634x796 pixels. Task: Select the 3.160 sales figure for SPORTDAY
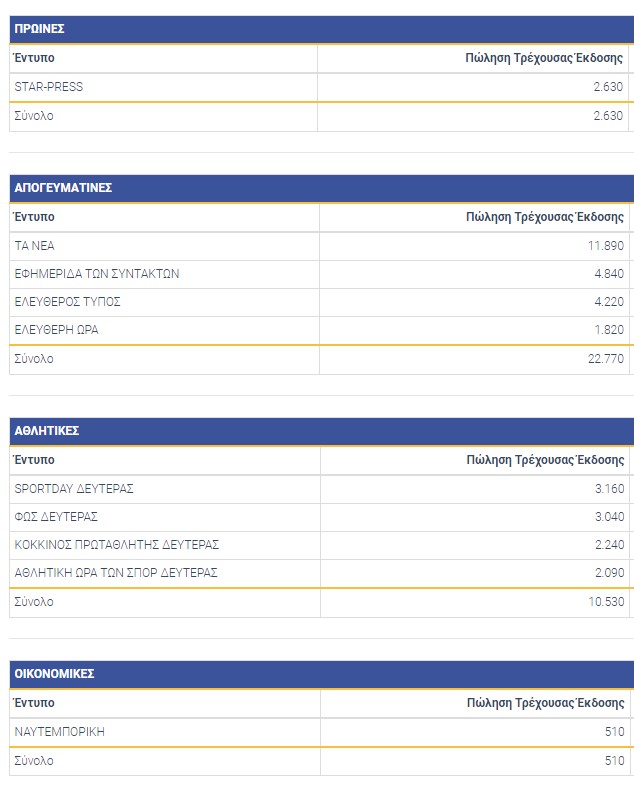coord(609,489)
